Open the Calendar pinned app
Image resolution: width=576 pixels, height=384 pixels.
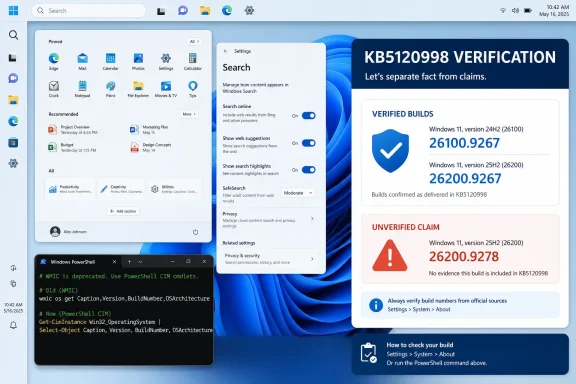tap(110, 61)
